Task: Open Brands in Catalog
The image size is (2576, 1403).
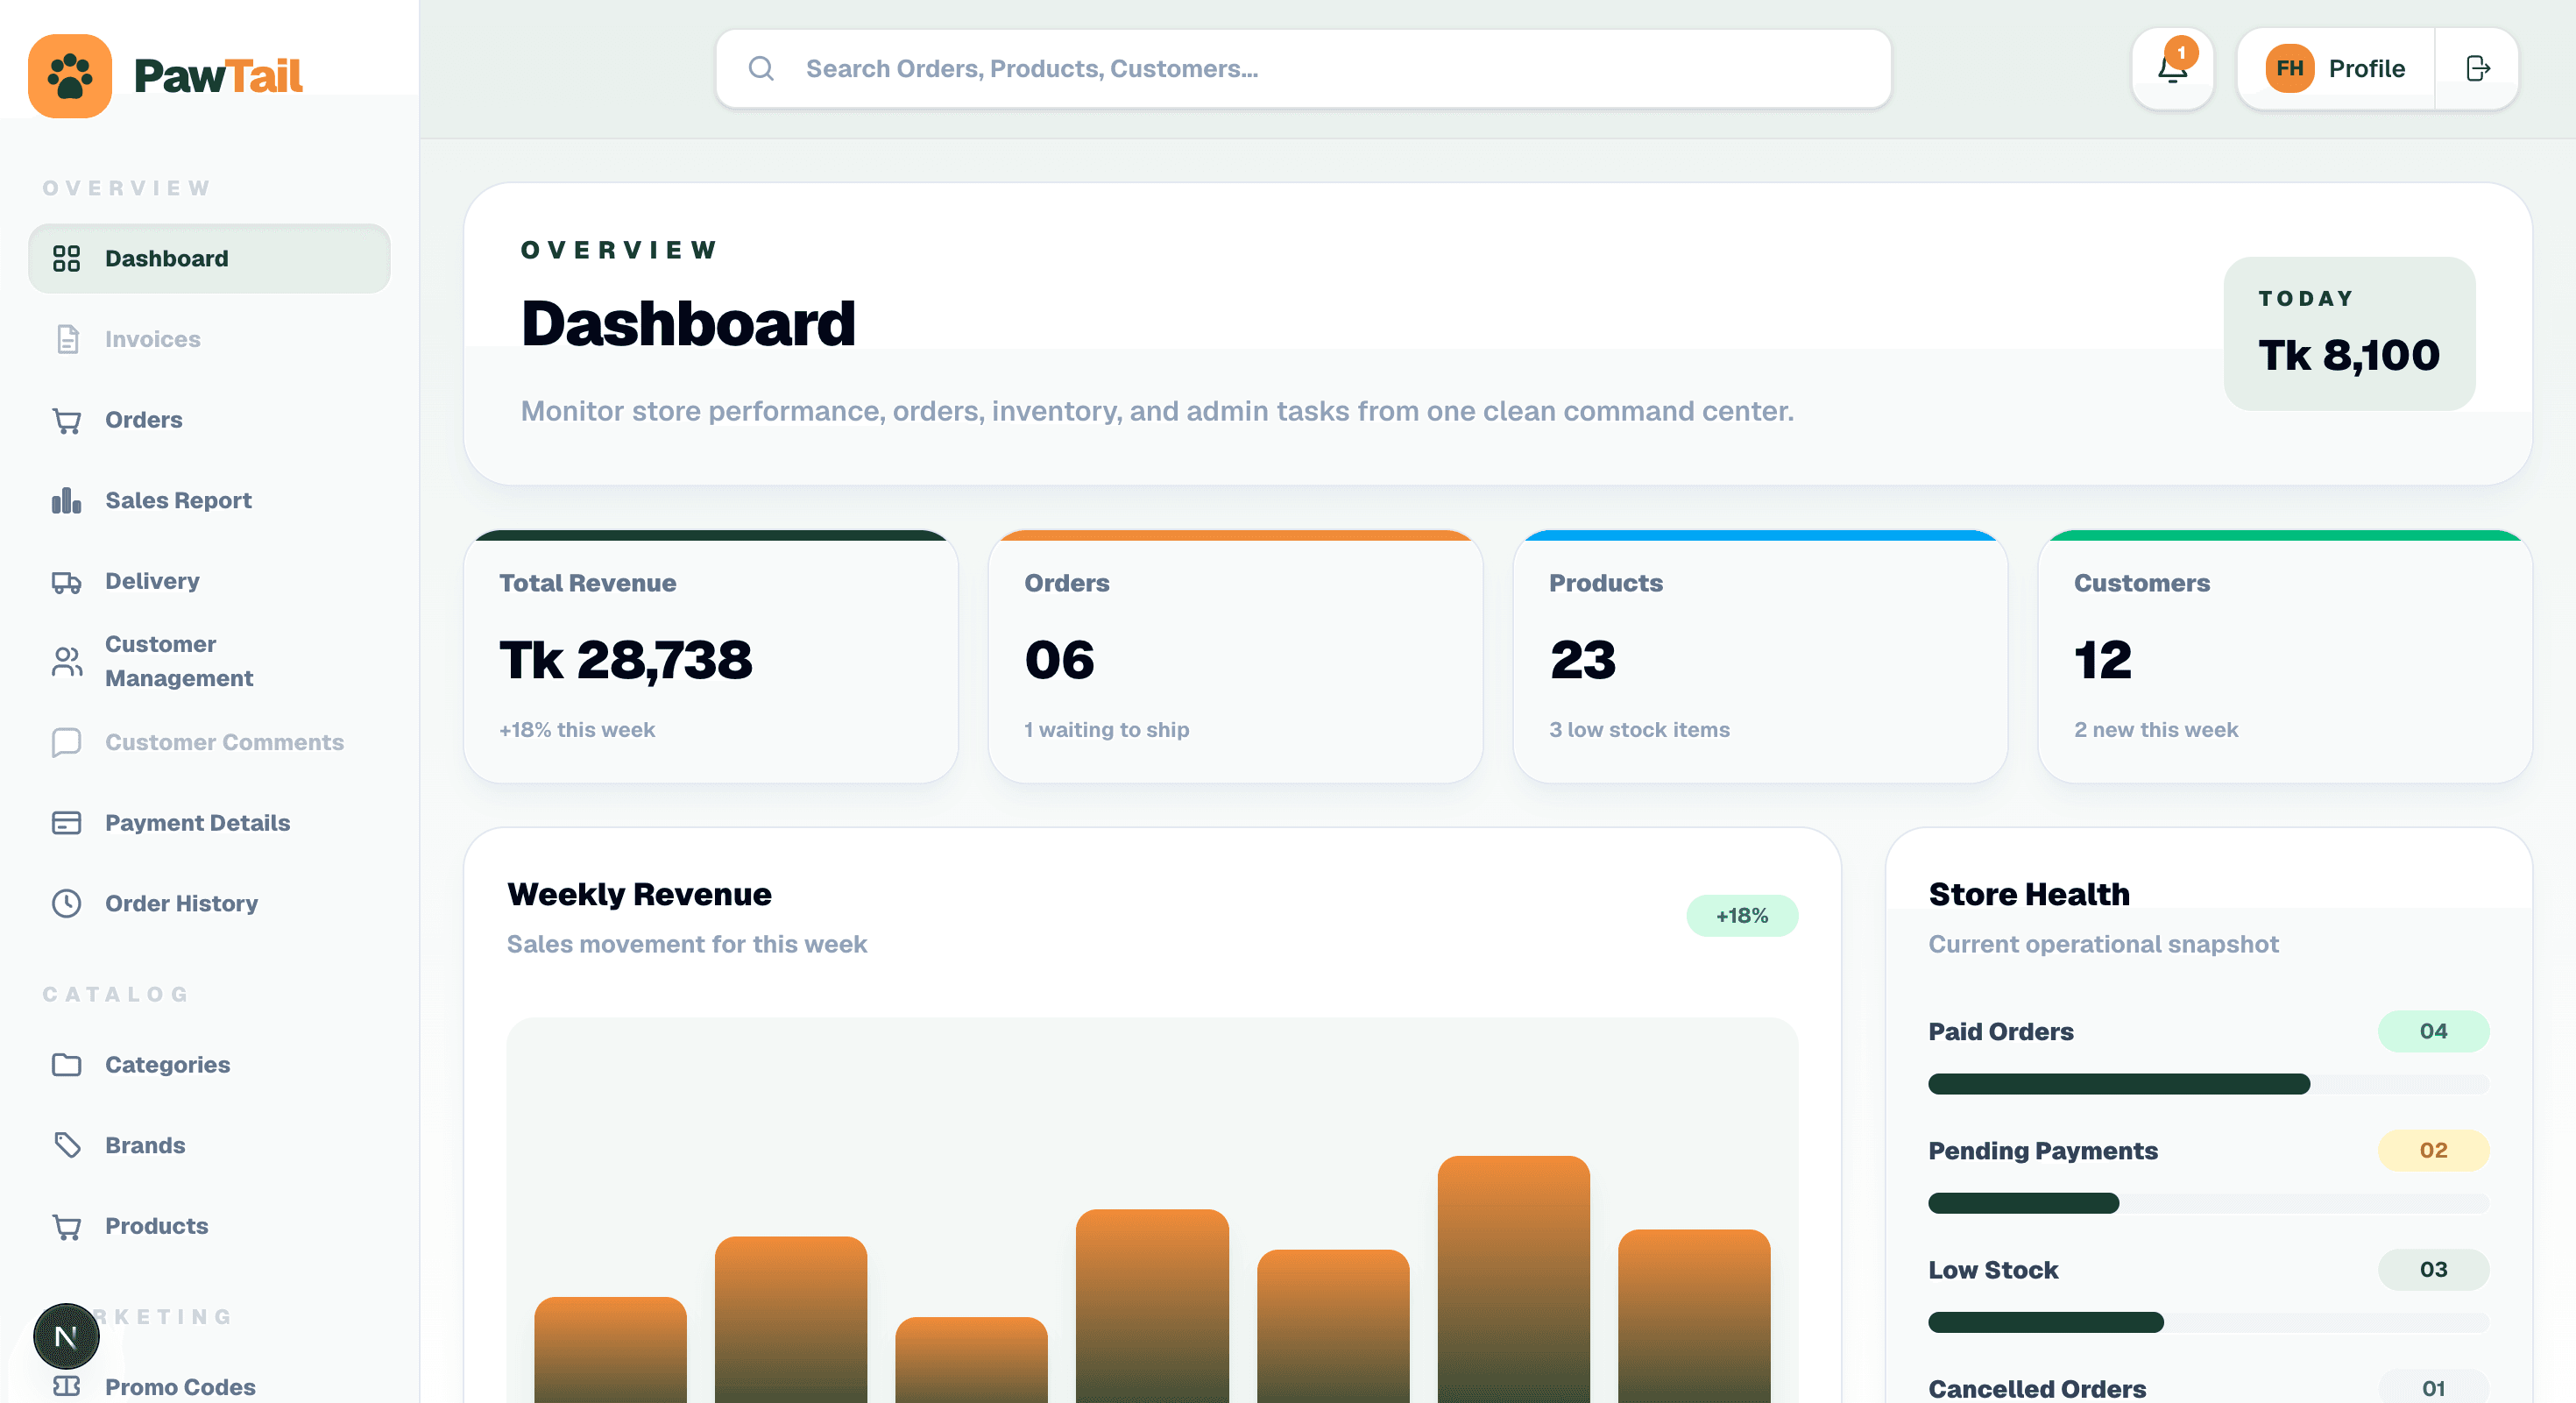Action: click(x=209, y=1146)
